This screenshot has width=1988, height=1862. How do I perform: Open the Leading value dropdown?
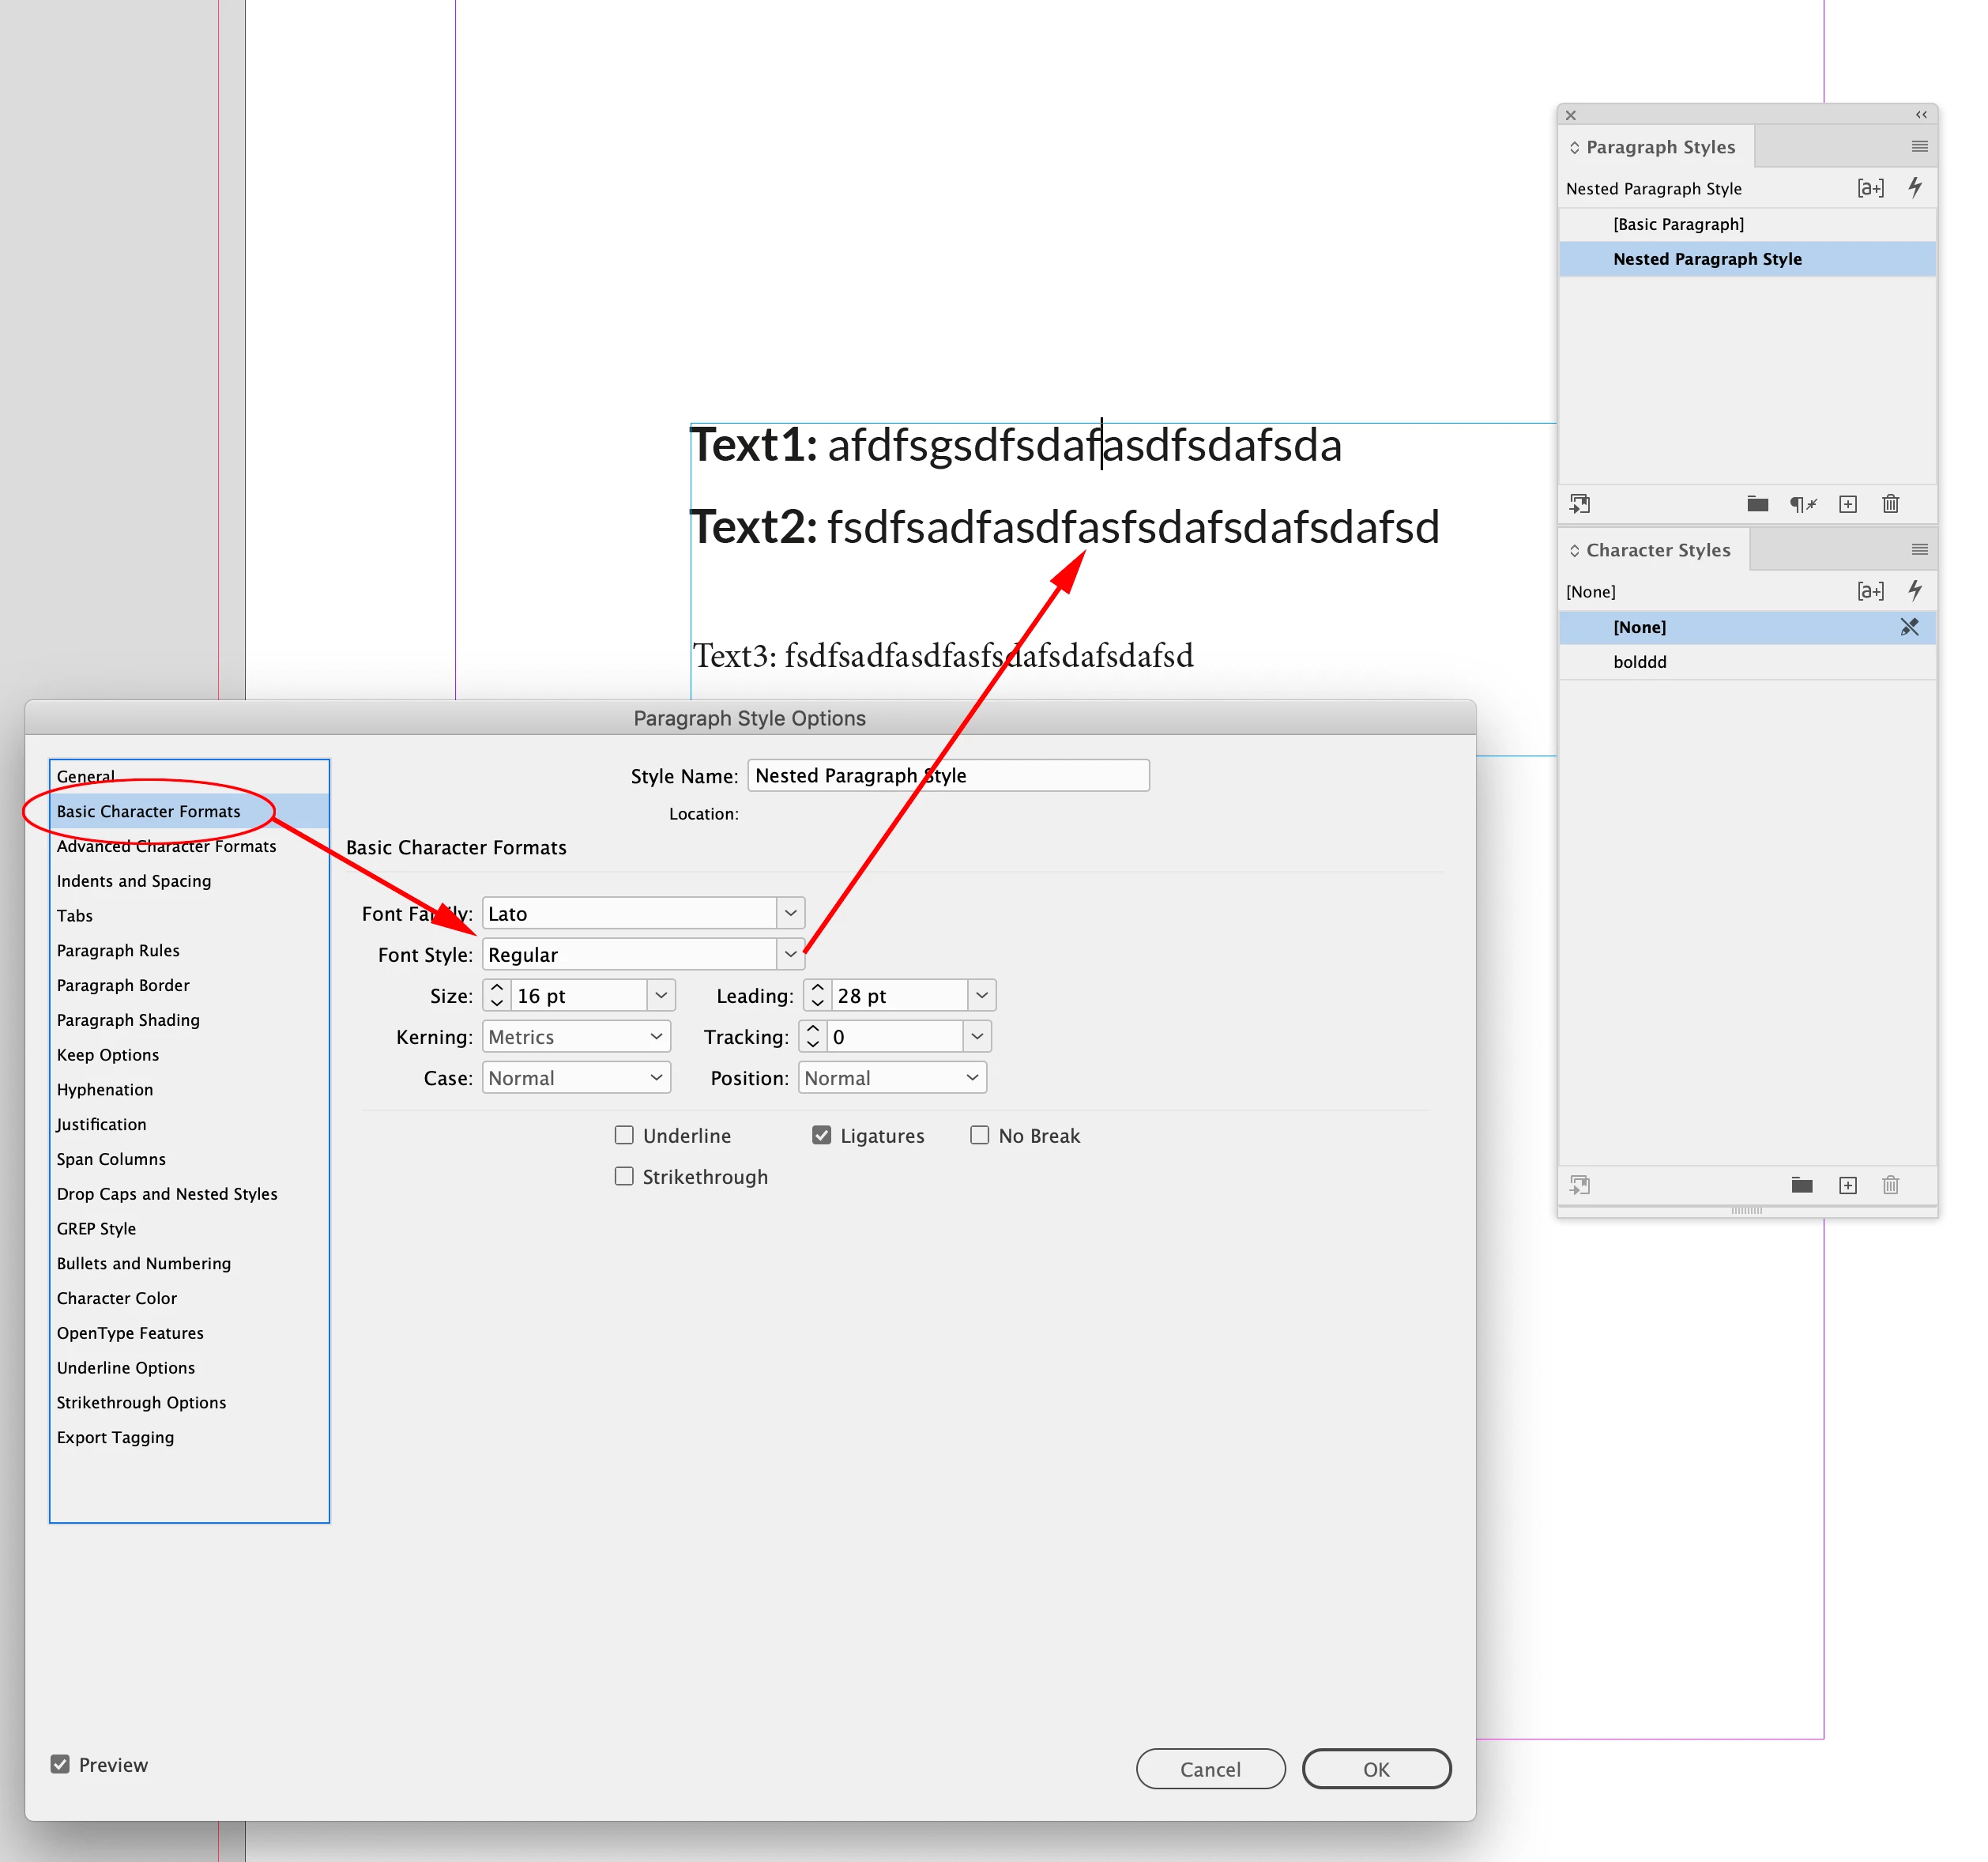point(982,996)
